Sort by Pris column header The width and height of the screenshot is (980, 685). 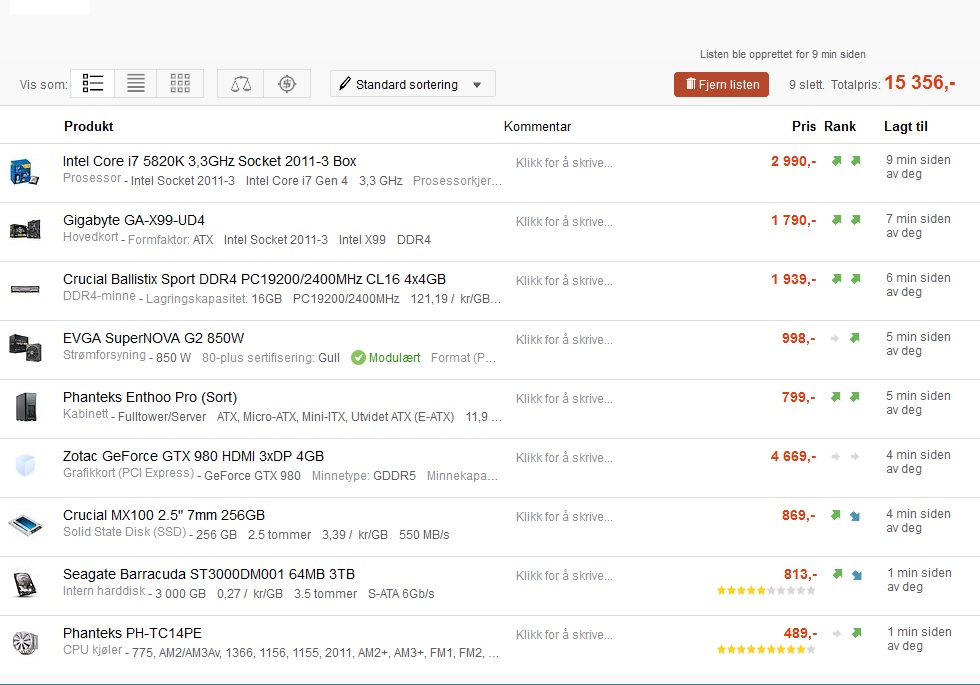point(804,126)
